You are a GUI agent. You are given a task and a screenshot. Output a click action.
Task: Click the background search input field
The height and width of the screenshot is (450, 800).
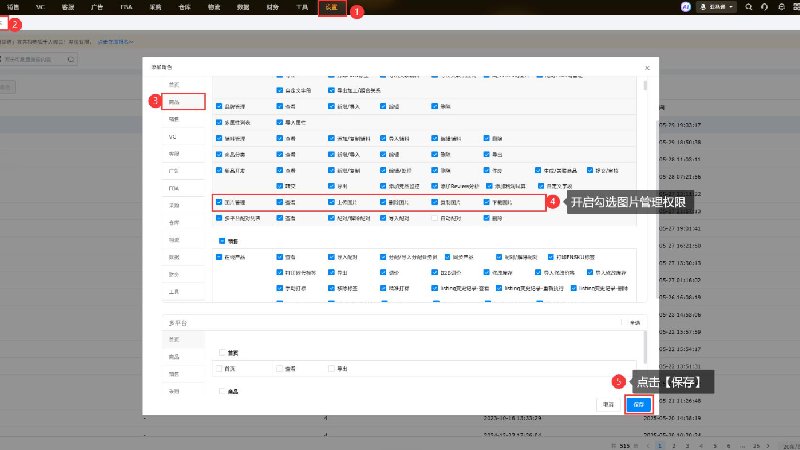[35, 59]
